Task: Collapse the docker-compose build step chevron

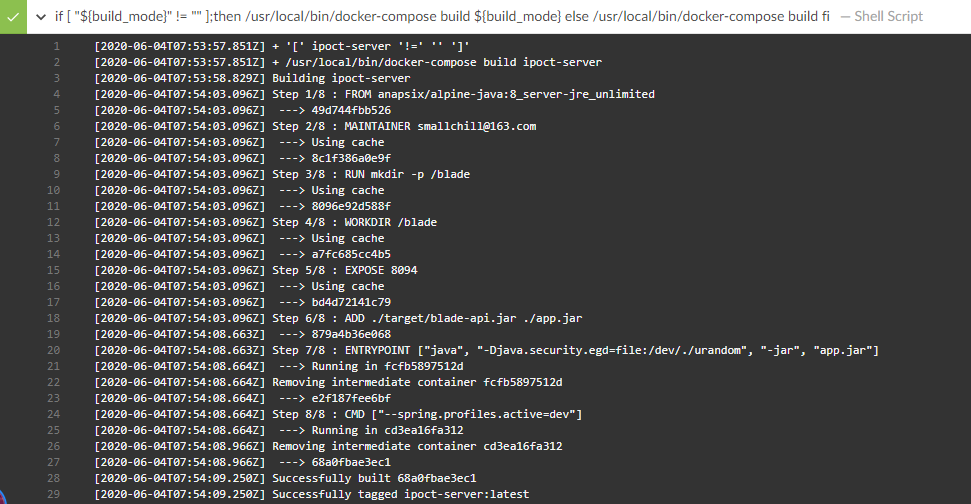Action: point(41,17)
